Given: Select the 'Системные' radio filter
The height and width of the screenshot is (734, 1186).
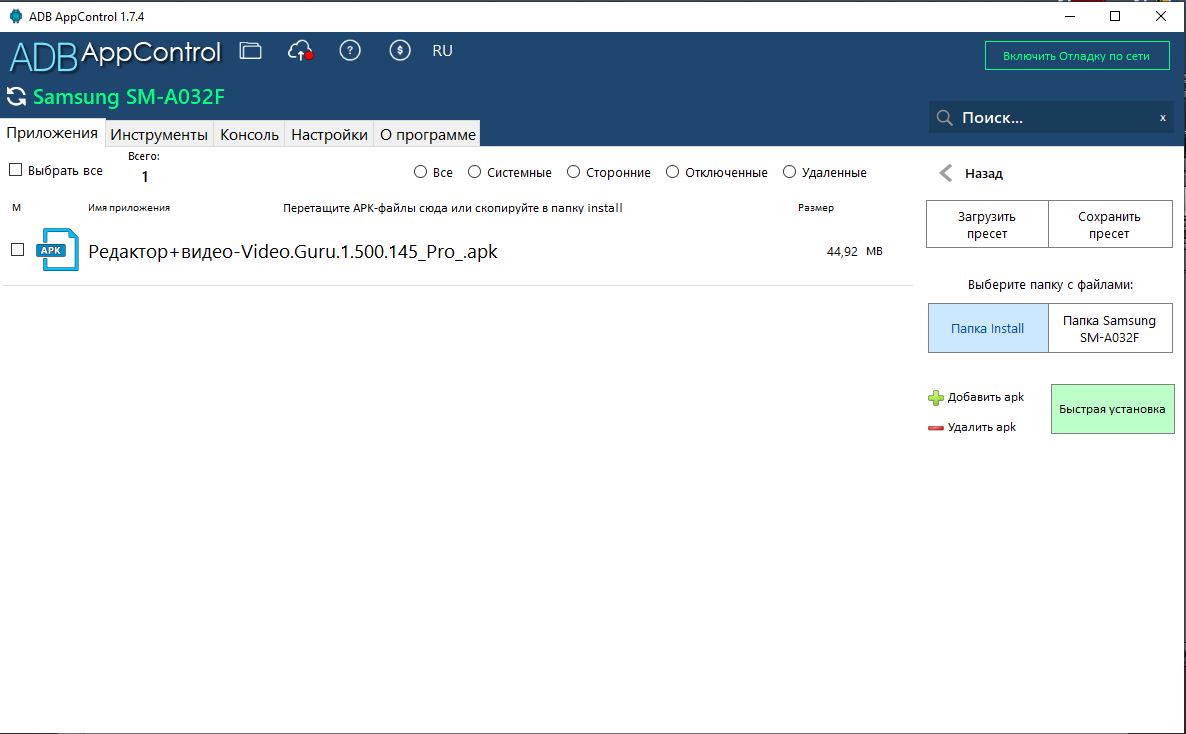Looking at the screenshot, I should pyautogui.click(x=474, y=172).
